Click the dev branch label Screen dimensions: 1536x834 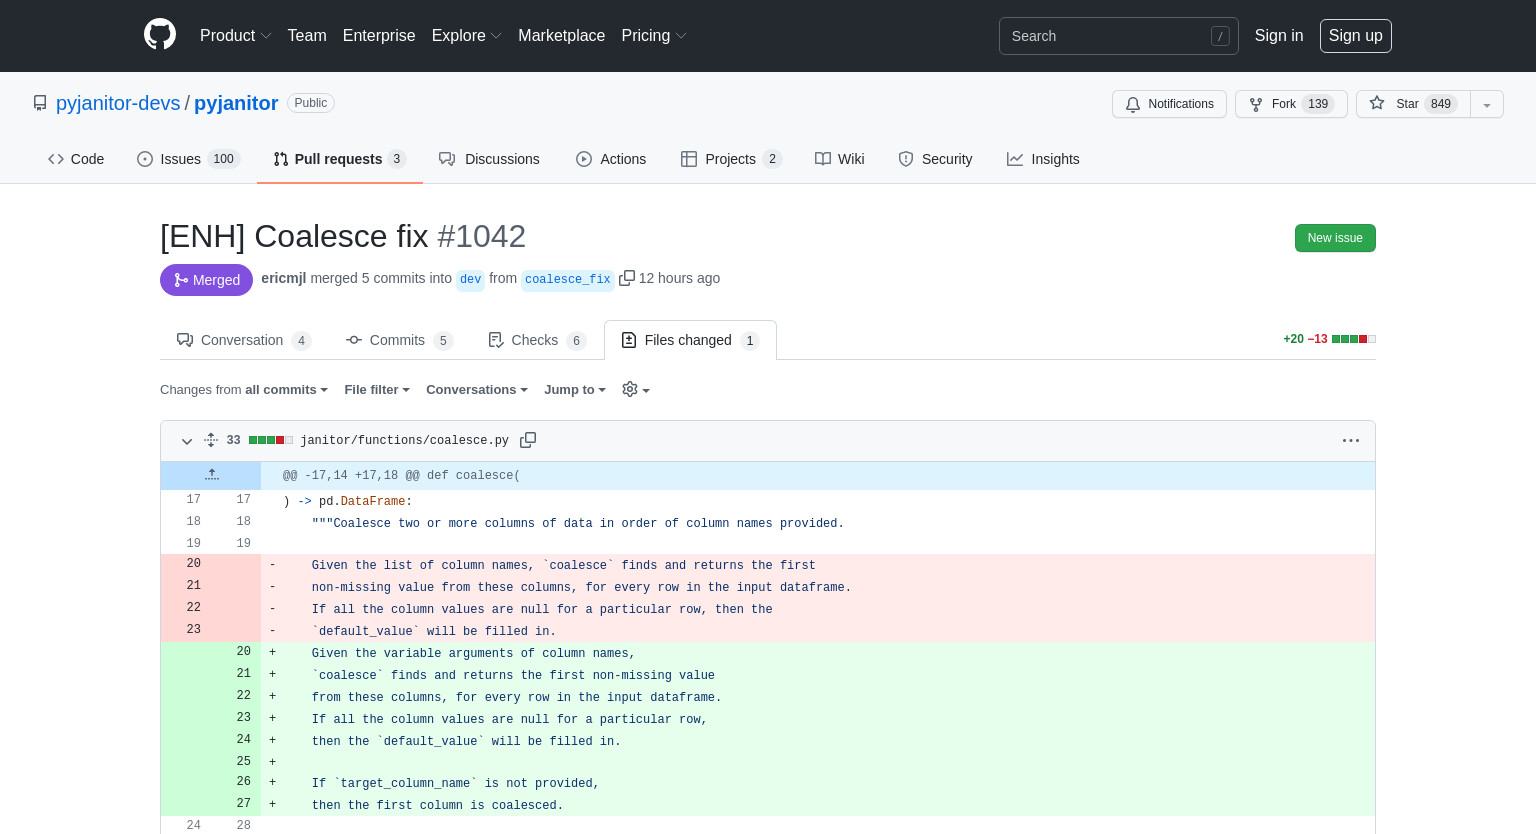pyautogui.click(x=470, y=279)
